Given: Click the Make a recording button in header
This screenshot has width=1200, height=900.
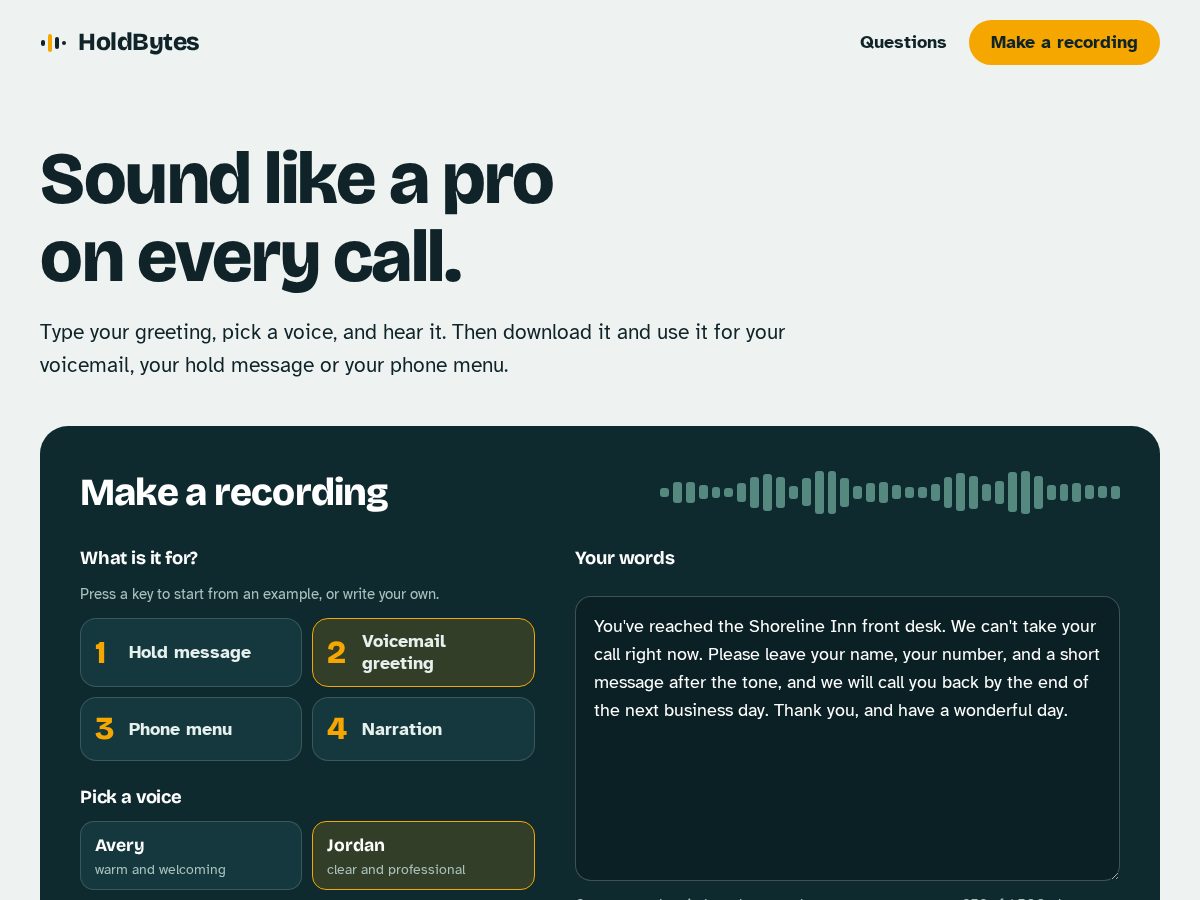Looking at the screenshot, I should 1064,42.
